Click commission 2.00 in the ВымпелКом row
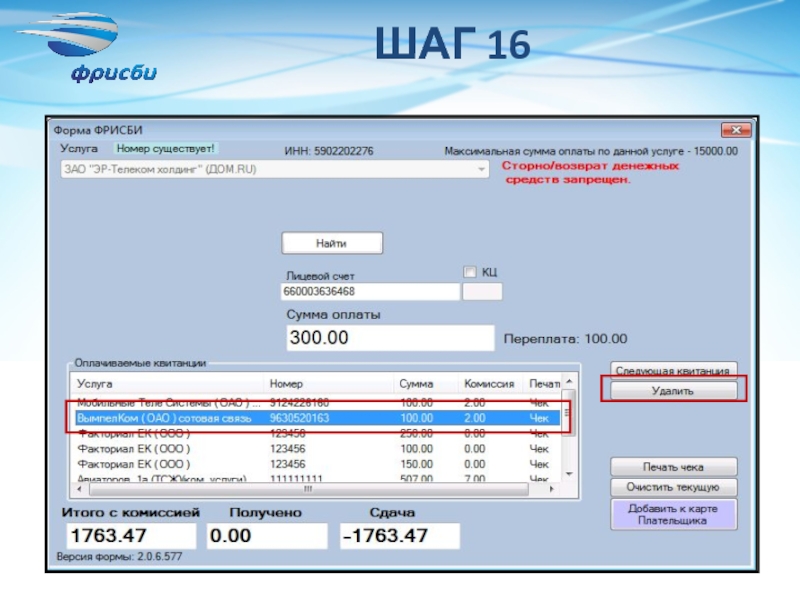This screenshot has height=600, width=800. (474, 418)
